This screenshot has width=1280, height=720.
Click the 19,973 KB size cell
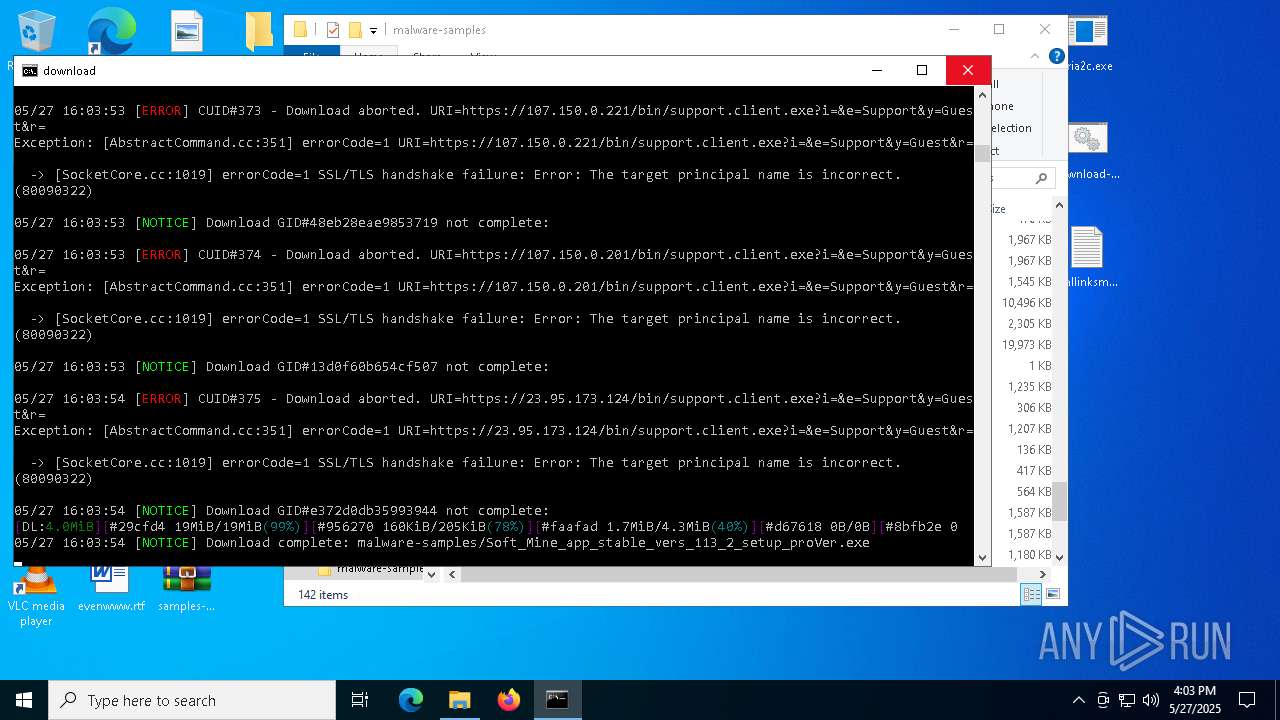pos(1027,345)
